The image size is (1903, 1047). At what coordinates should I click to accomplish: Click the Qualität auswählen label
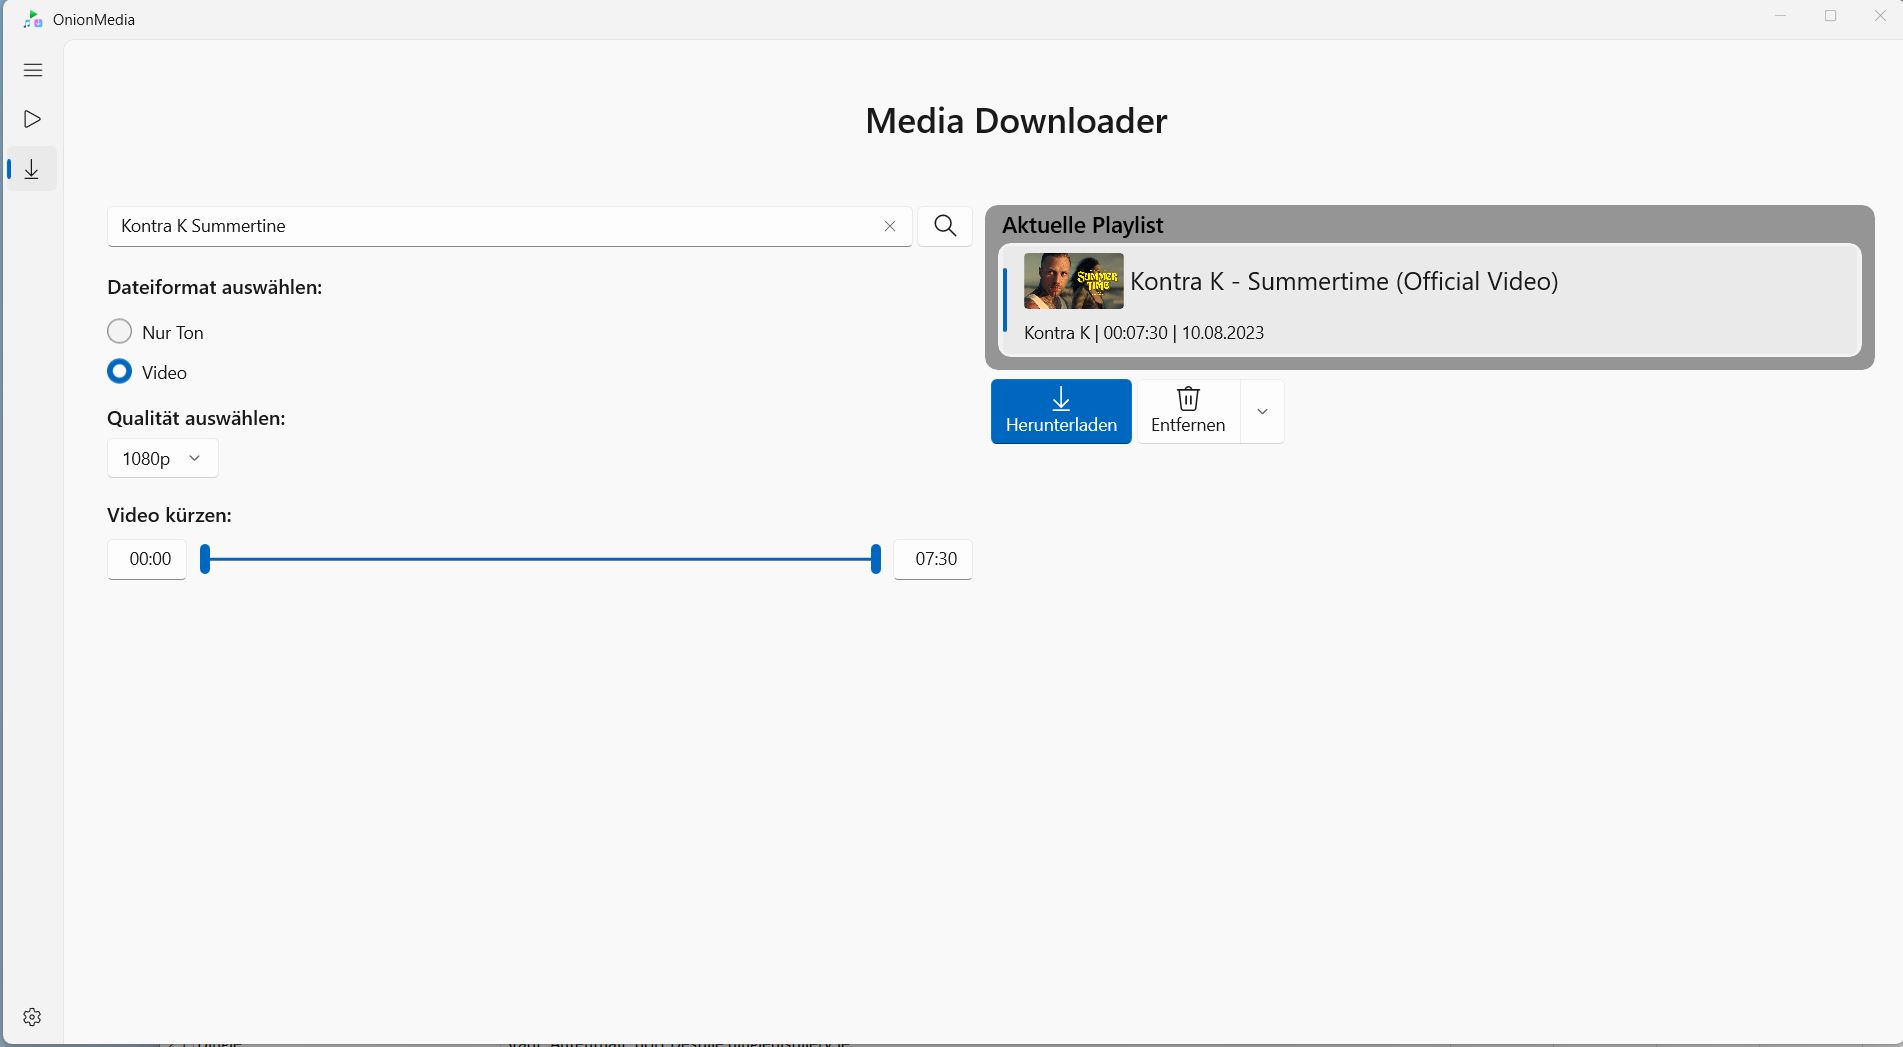[x=196, y=418]
